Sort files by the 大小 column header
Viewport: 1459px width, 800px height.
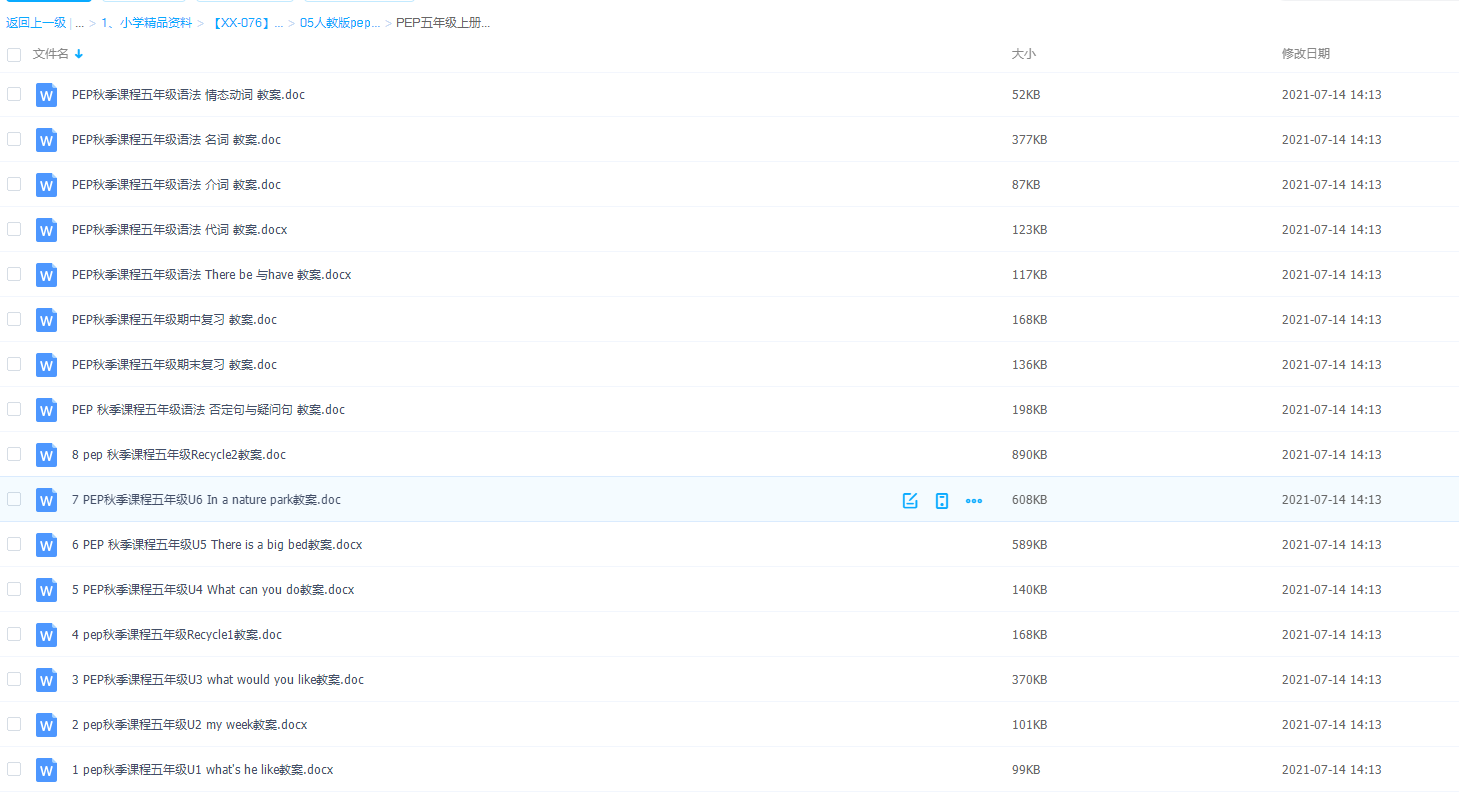tap(1023, 54)
